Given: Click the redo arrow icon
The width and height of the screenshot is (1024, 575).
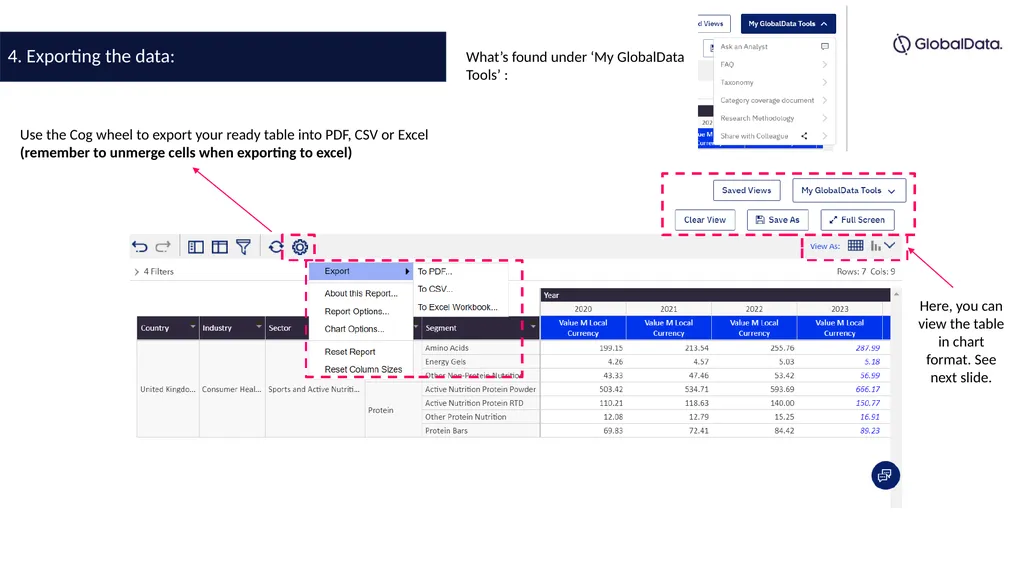Looking at the screenshot, I should (x=163, y=247).
